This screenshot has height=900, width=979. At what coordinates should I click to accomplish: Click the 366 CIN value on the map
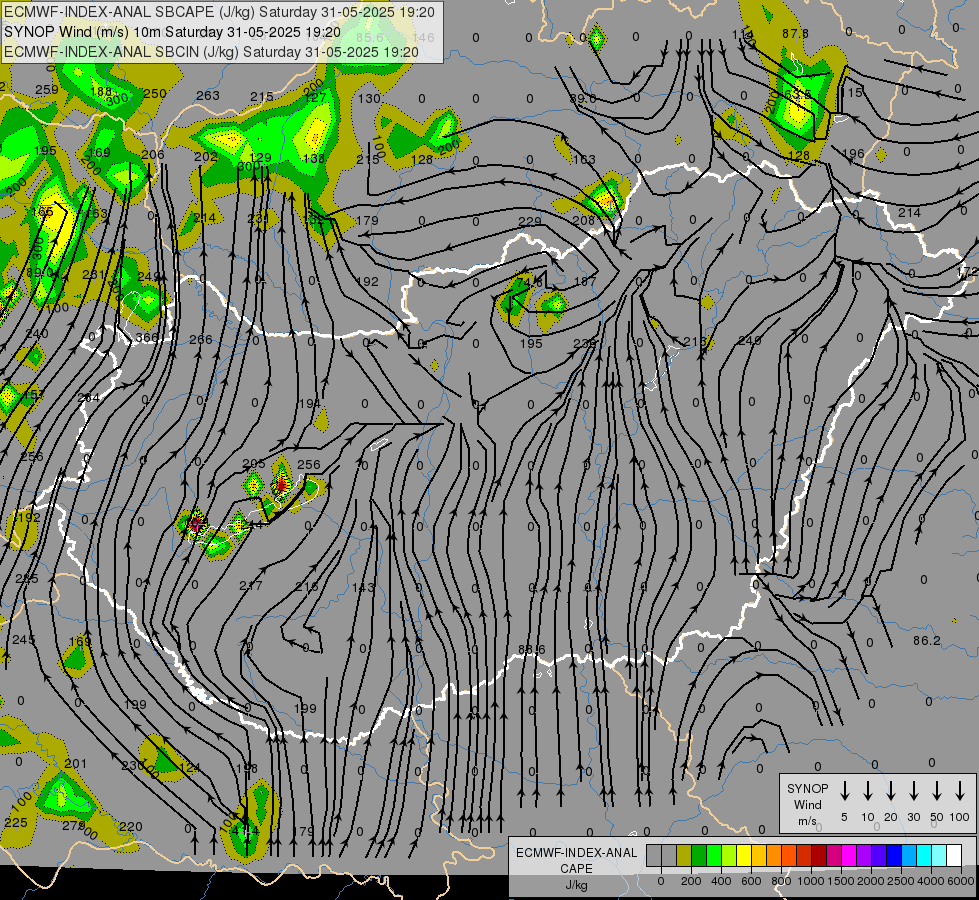[x=147, y=338]
